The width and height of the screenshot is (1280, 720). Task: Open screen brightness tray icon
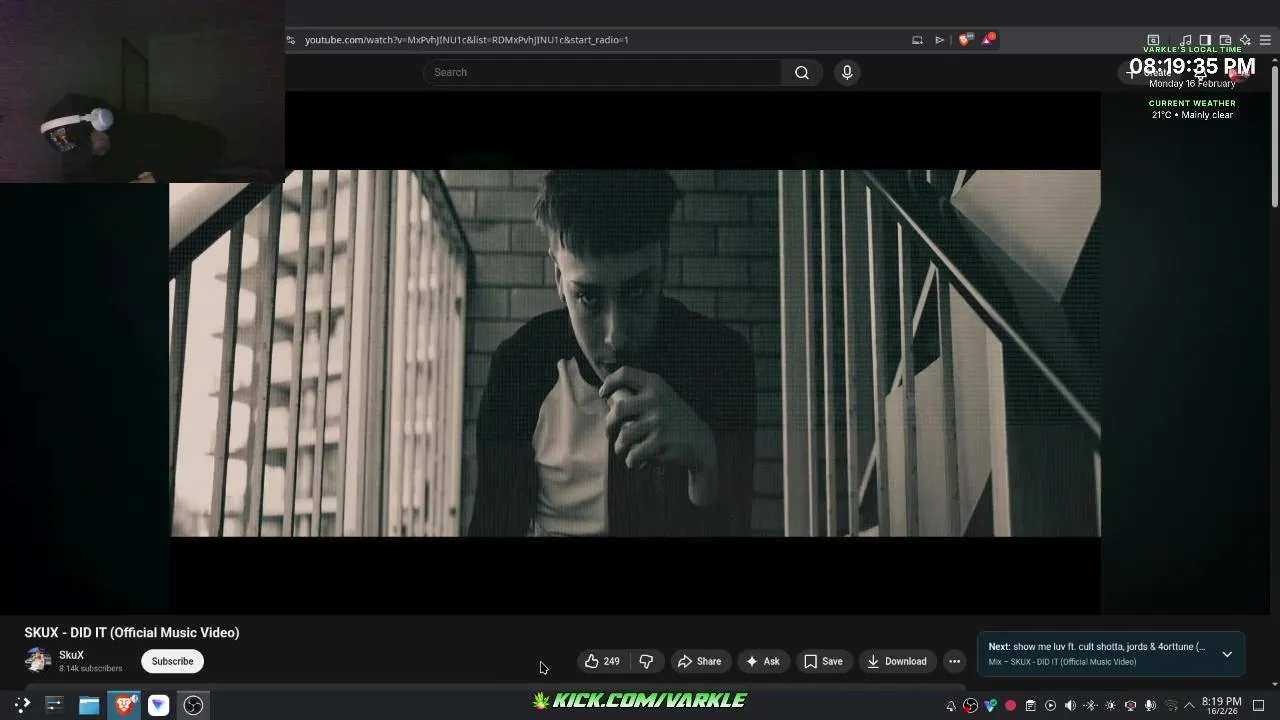pyautogui.click(x=1110, y=706)
